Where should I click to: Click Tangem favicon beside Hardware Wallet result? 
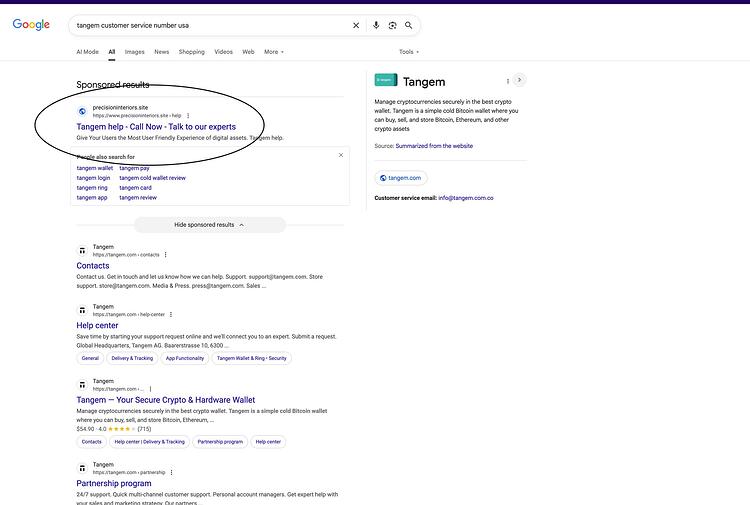[x=82, y=385]
